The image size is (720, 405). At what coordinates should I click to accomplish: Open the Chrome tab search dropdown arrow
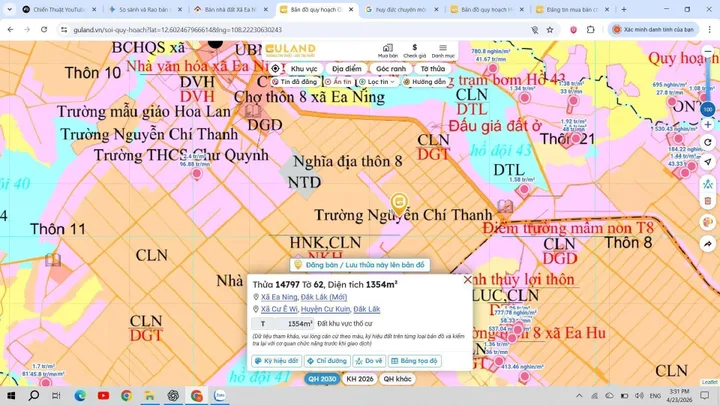9,9
